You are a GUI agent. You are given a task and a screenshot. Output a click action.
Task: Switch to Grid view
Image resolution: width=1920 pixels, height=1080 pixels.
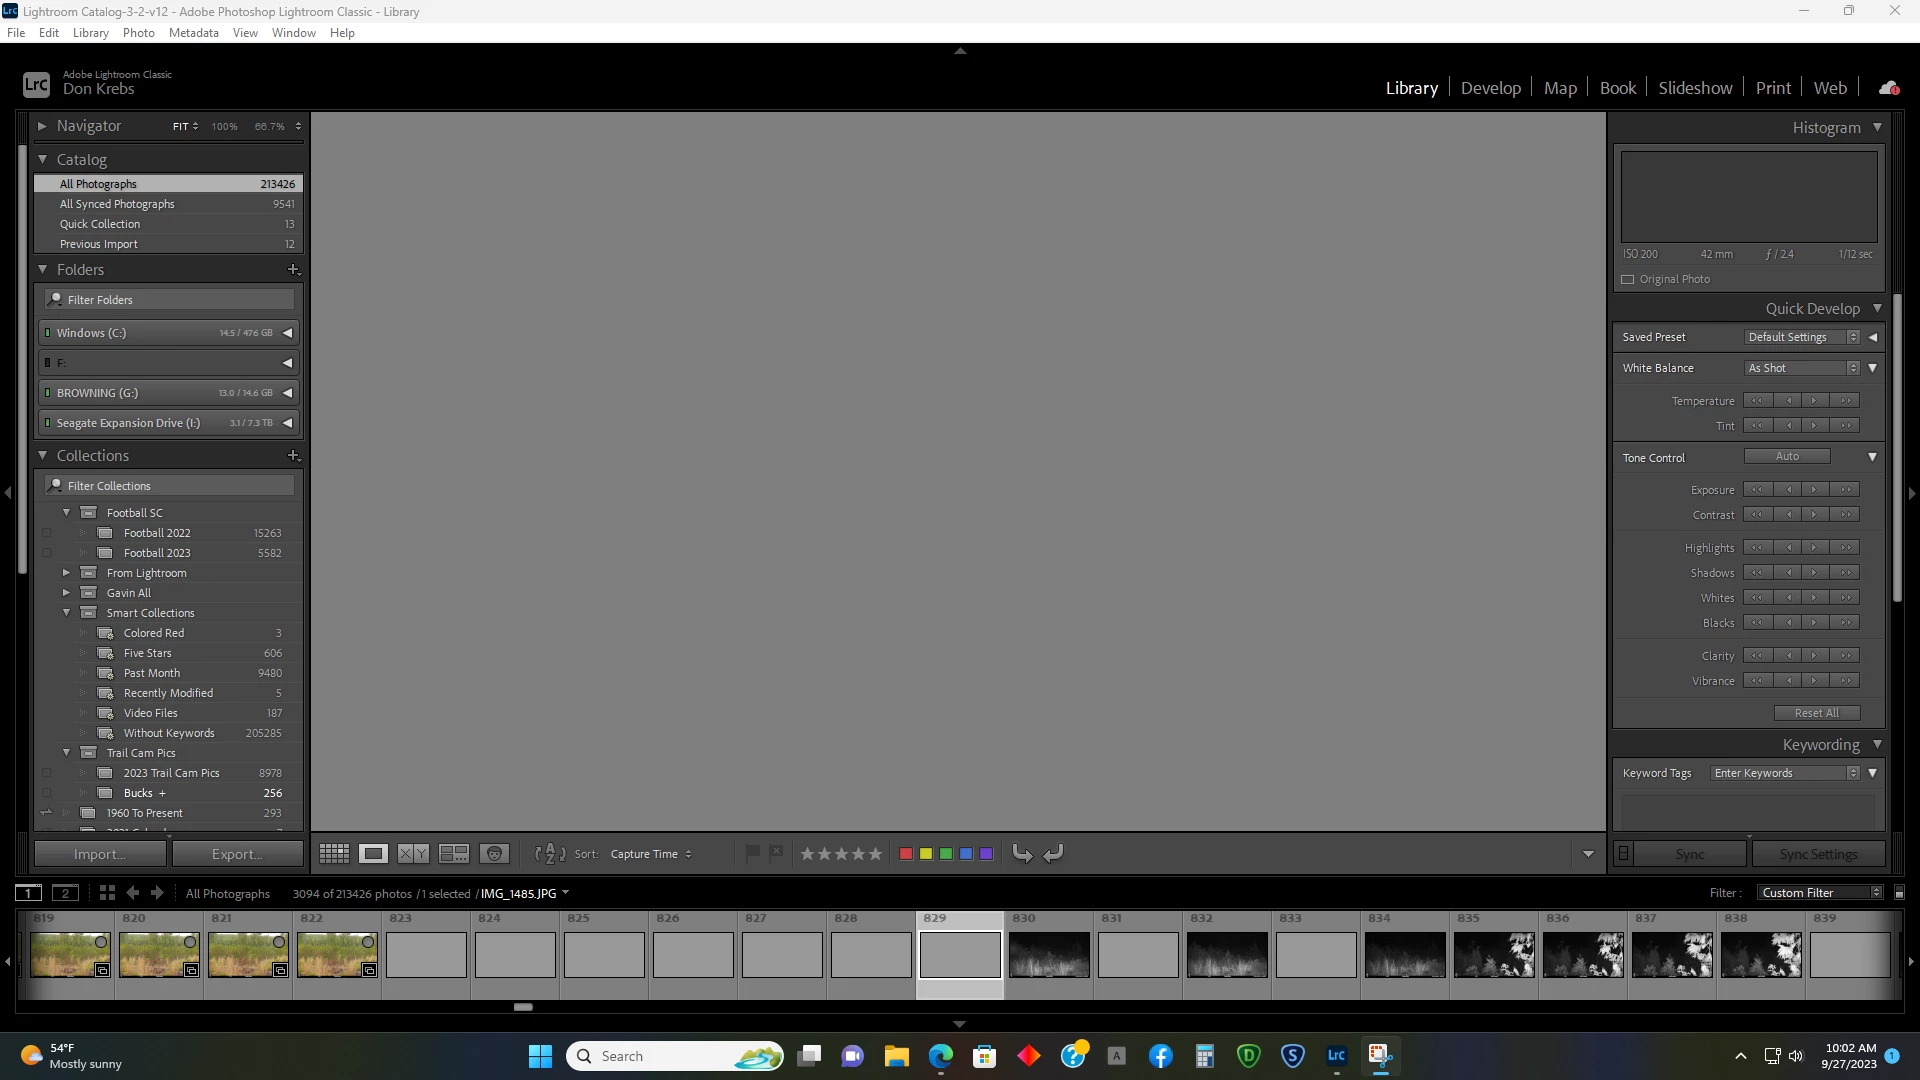[x=334, y=854]
